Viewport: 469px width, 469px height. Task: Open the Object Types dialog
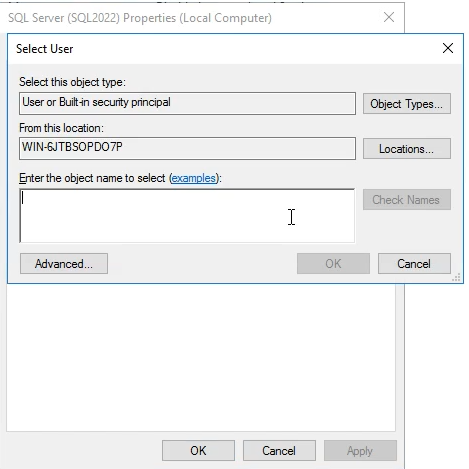[407, 104]
